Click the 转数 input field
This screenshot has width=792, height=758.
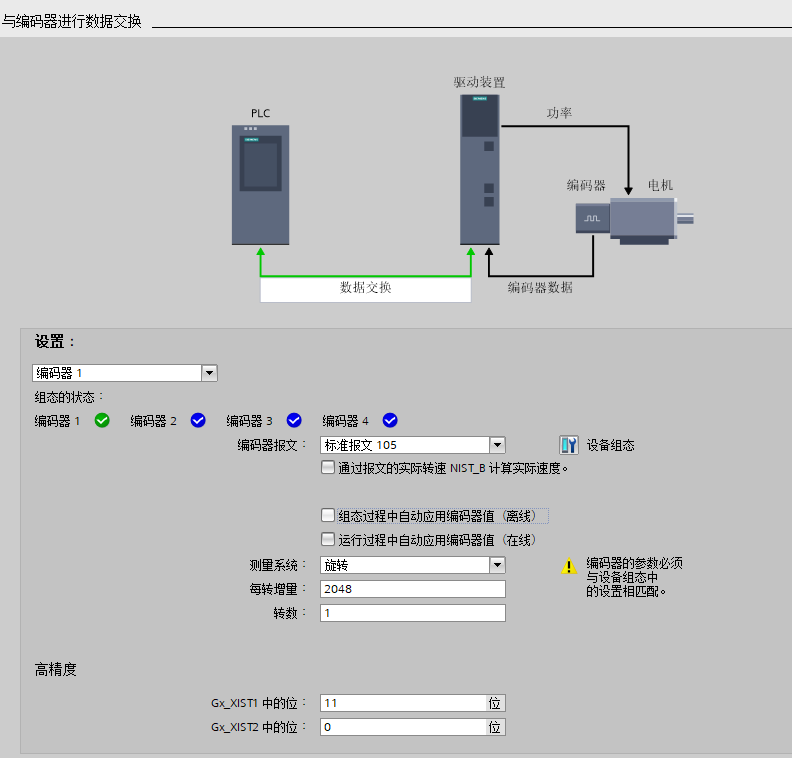pos(412,613)
